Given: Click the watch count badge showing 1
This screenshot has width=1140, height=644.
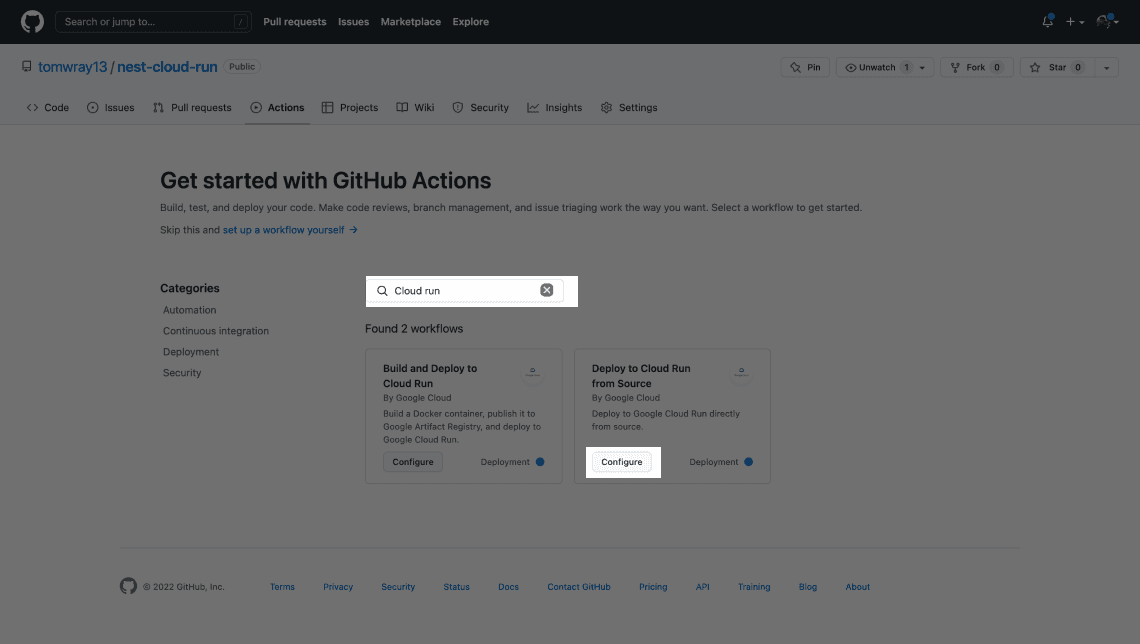Looking at the screenshot, I should pos(906,68).
